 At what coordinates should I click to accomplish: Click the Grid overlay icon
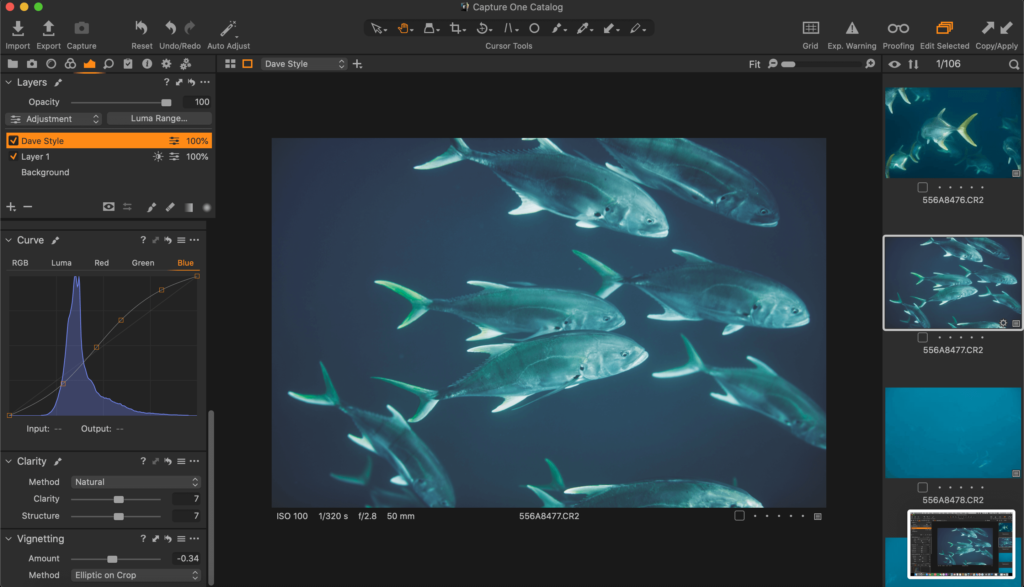(812, 28)
